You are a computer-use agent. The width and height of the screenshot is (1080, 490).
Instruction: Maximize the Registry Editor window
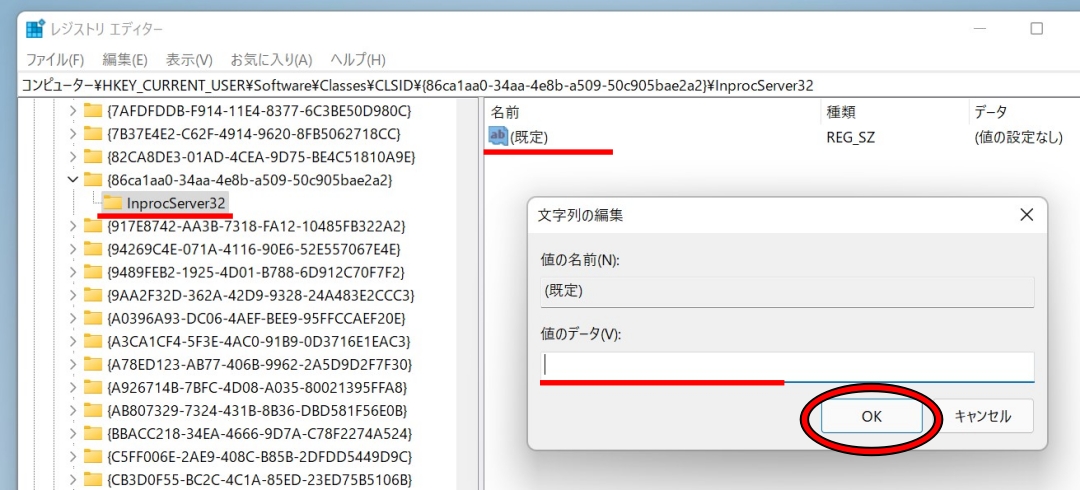1036,29
